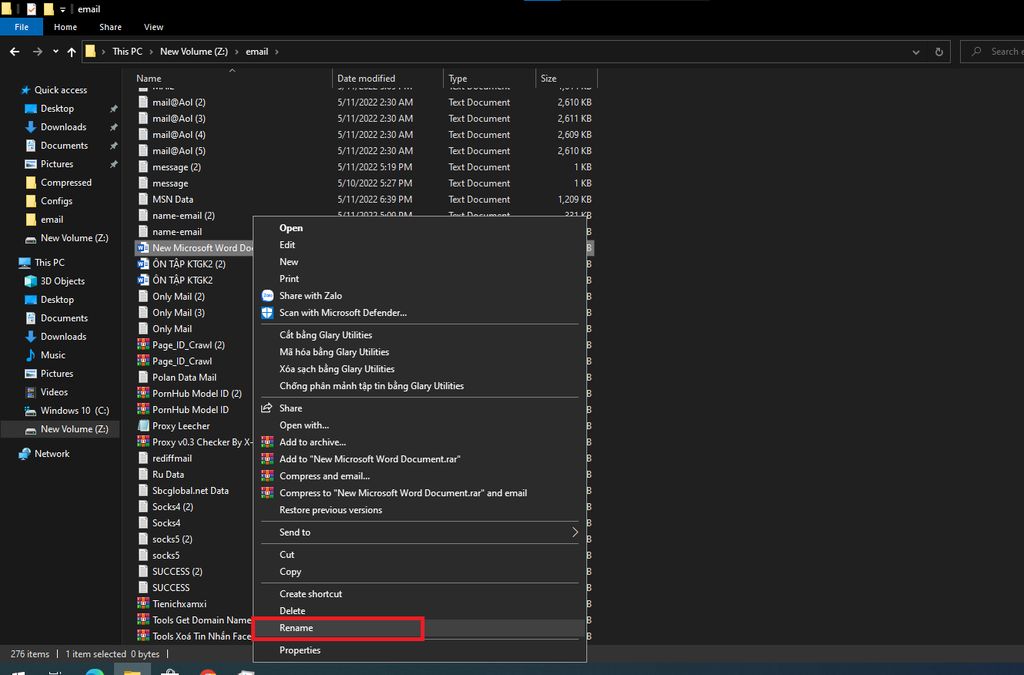
Task: Click Scan with Microsoft Defender shield icon
Action: point(267,313)
